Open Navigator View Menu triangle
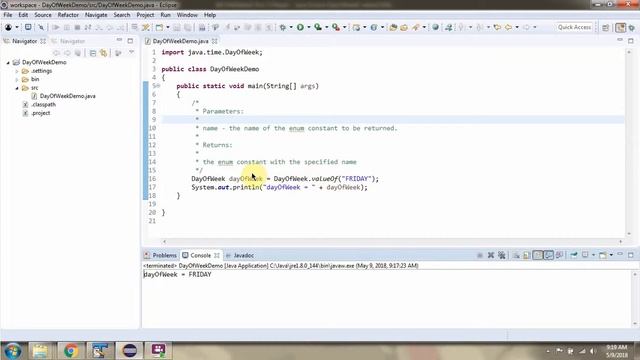The height and width of the screenshot is (360, 640). (x=131, y=53)
